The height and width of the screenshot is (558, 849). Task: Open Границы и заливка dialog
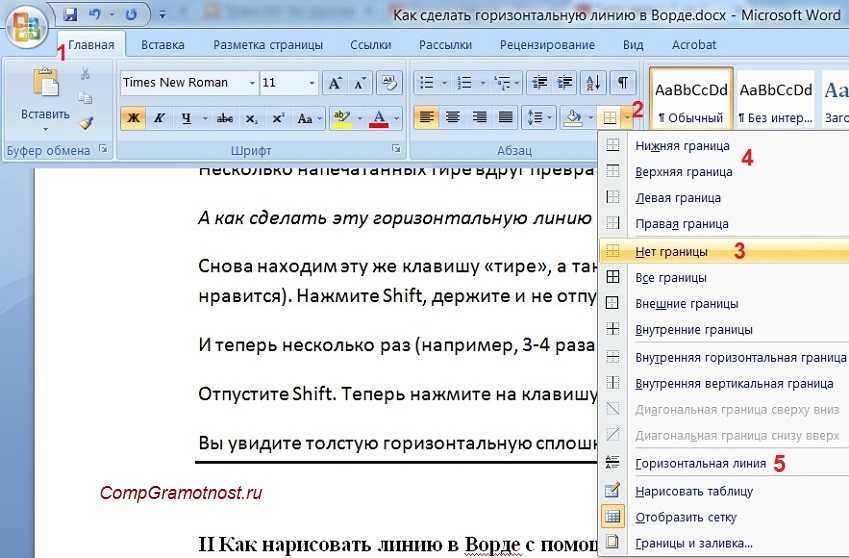tap(693, 543)
